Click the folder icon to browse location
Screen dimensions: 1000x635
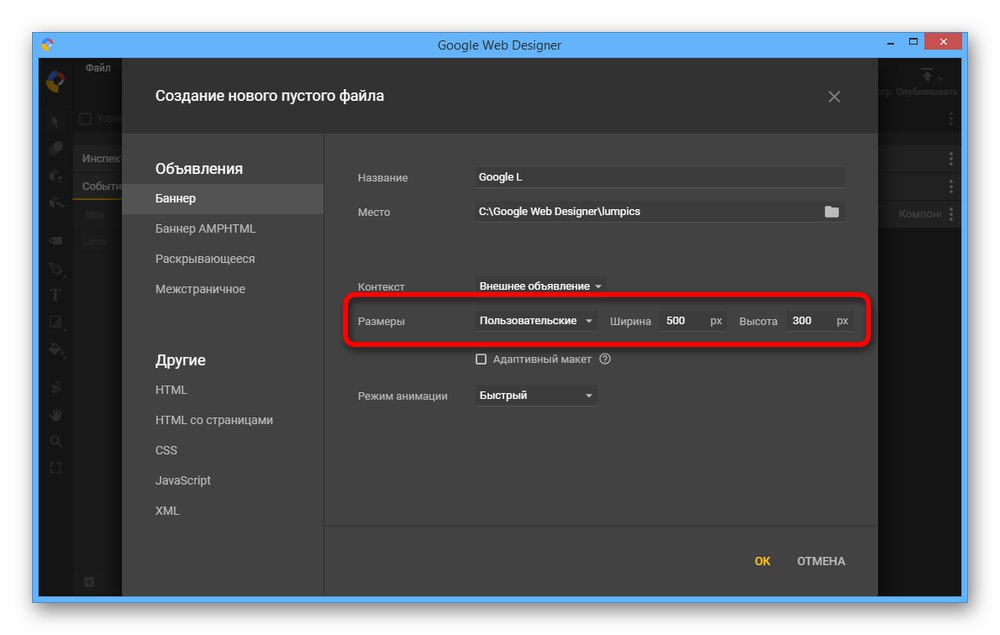click(x=831, y=212)
